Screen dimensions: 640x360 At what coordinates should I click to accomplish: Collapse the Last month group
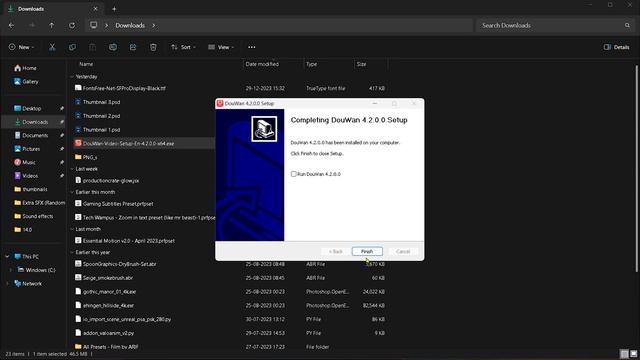(72, 229)
